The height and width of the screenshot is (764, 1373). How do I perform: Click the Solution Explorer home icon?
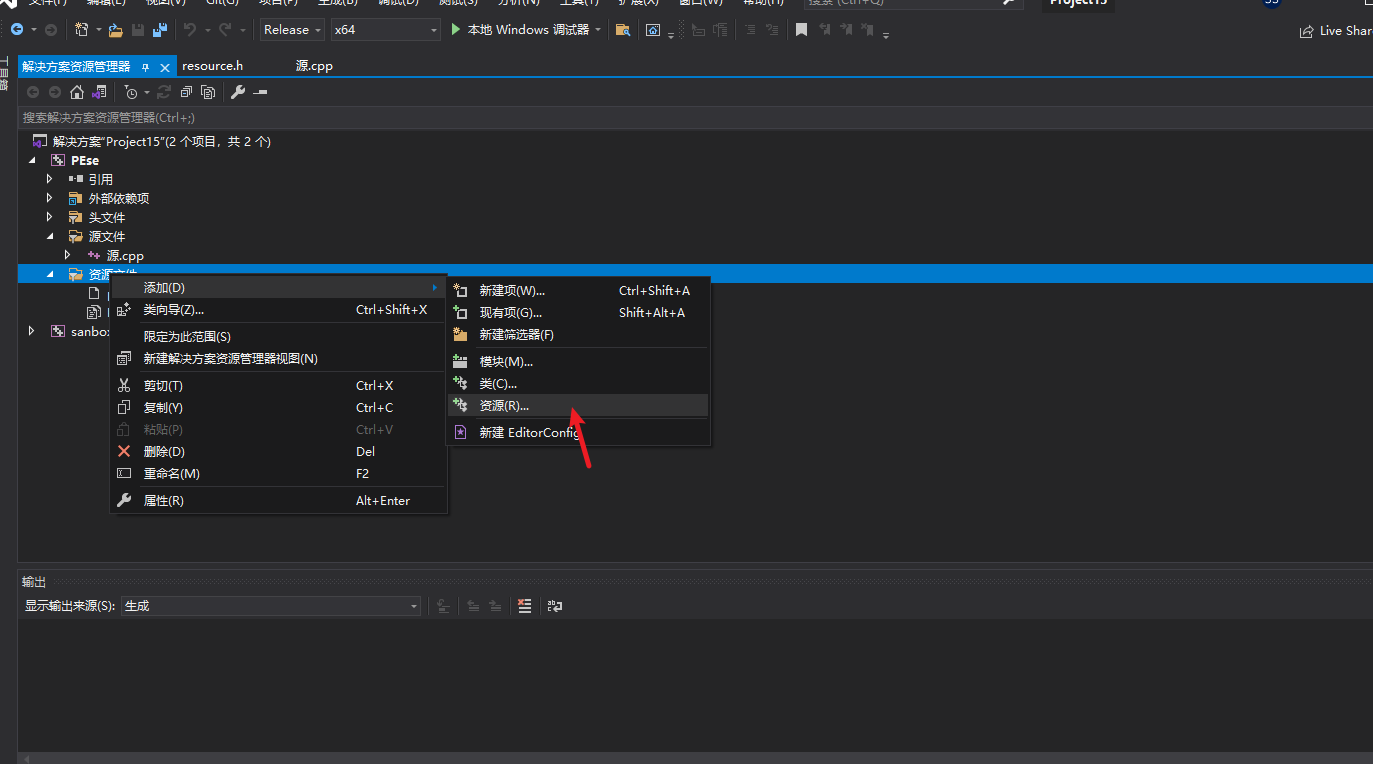coord(77,92)
